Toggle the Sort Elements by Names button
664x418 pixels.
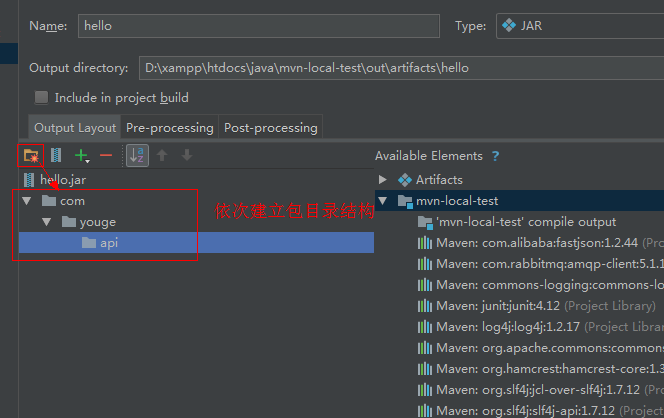[x=137, y=155]
